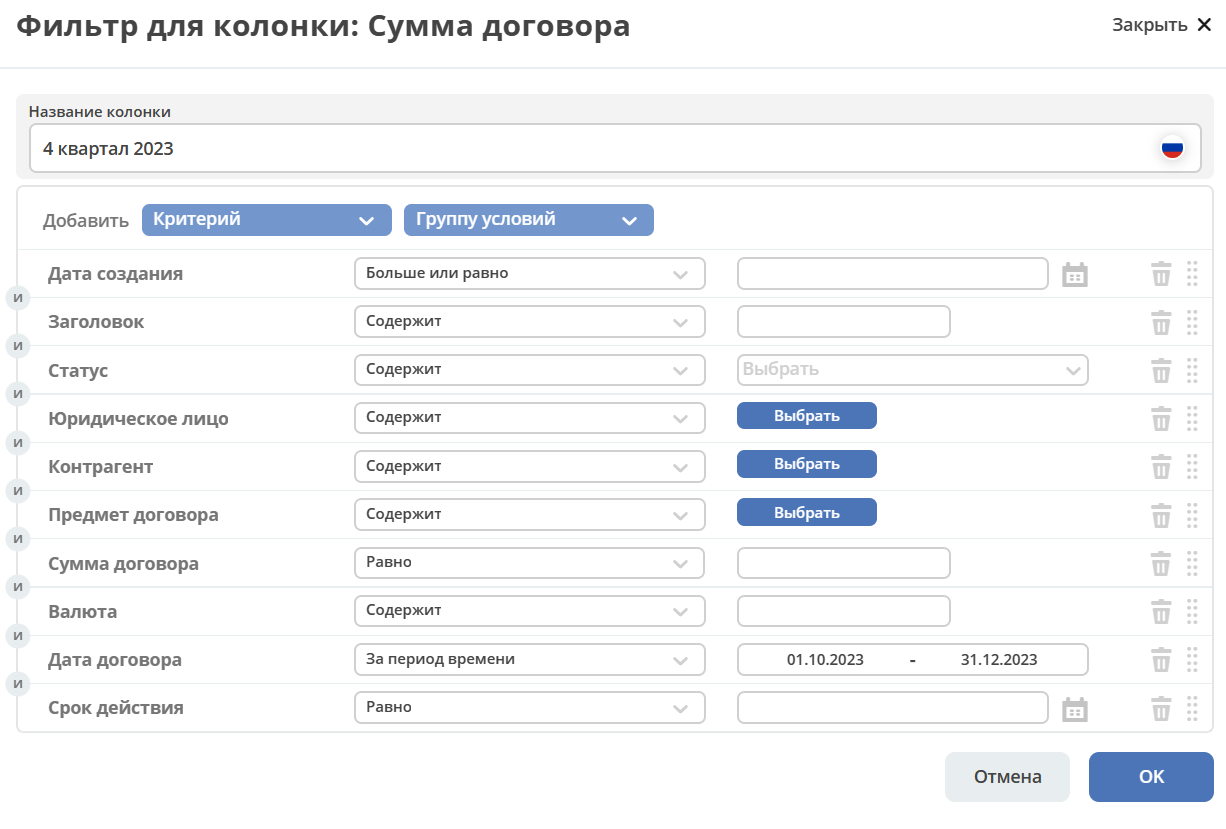
Task: Toggle the И operator between Юридическое лицо and Контрагент
Action: tap(18, 442)
